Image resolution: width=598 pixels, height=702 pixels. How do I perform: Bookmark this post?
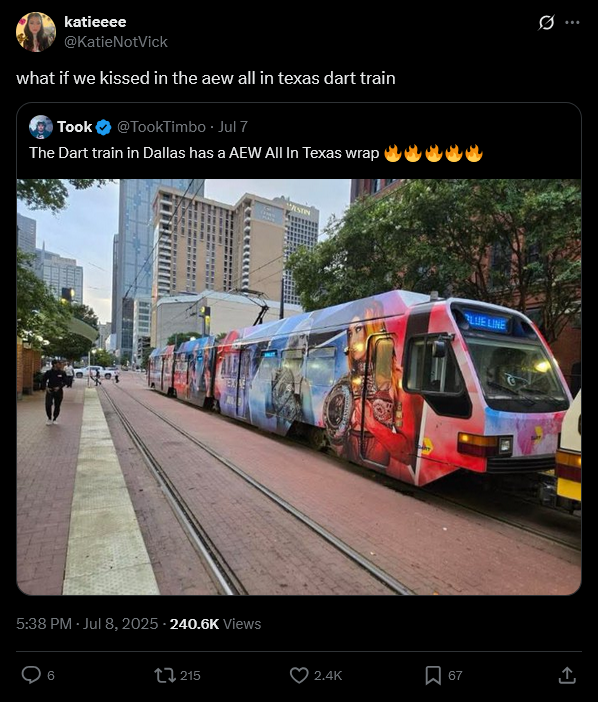click(433, 675)
